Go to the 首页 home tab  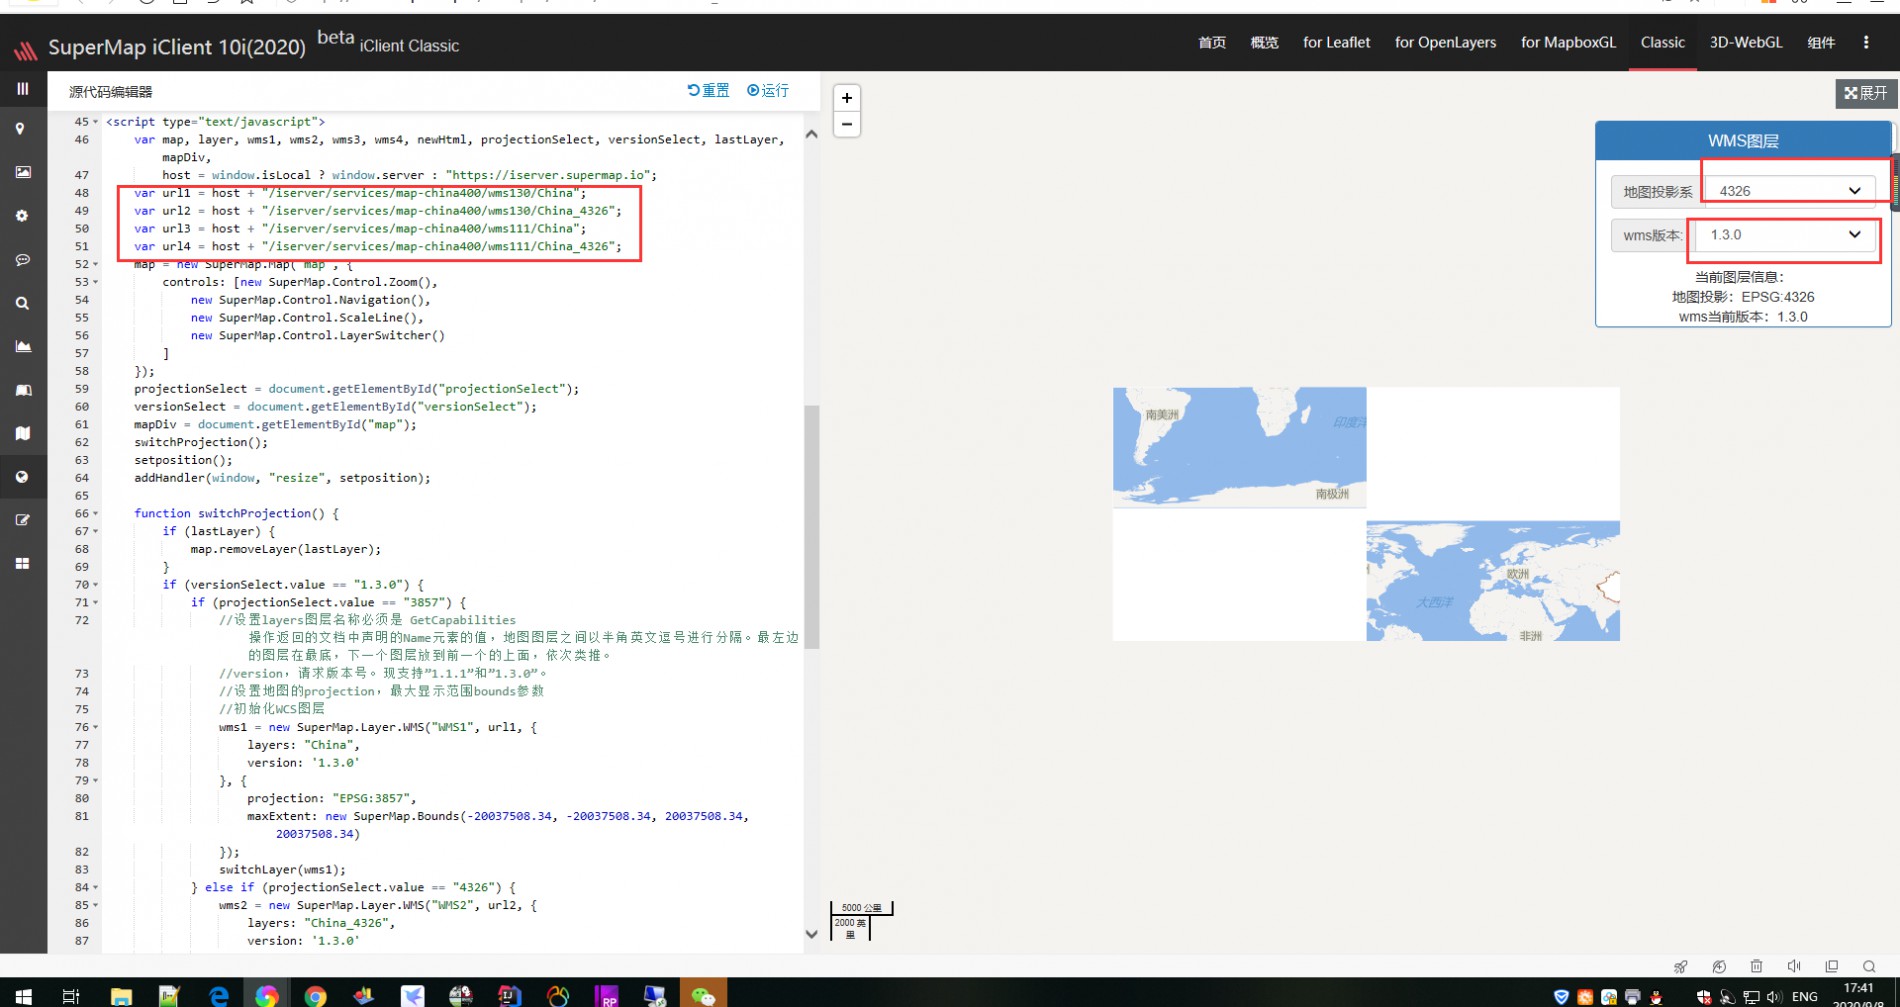[x=1212, y=42]
